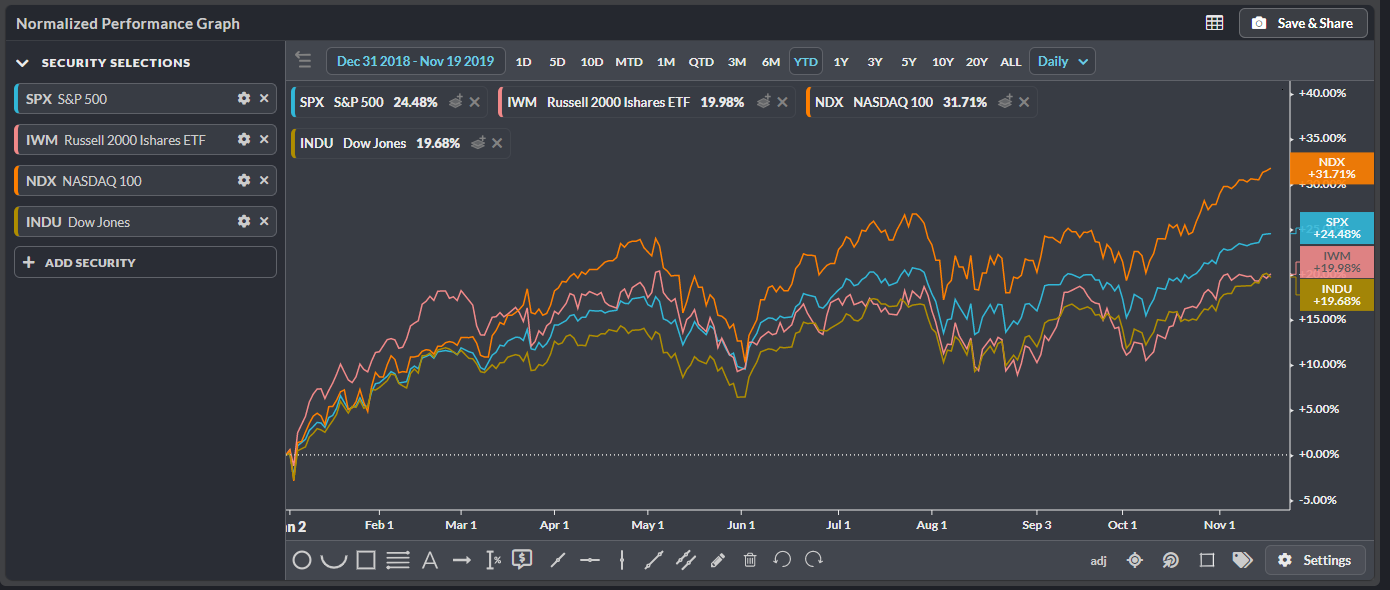Select the text annotation tool

430,560
